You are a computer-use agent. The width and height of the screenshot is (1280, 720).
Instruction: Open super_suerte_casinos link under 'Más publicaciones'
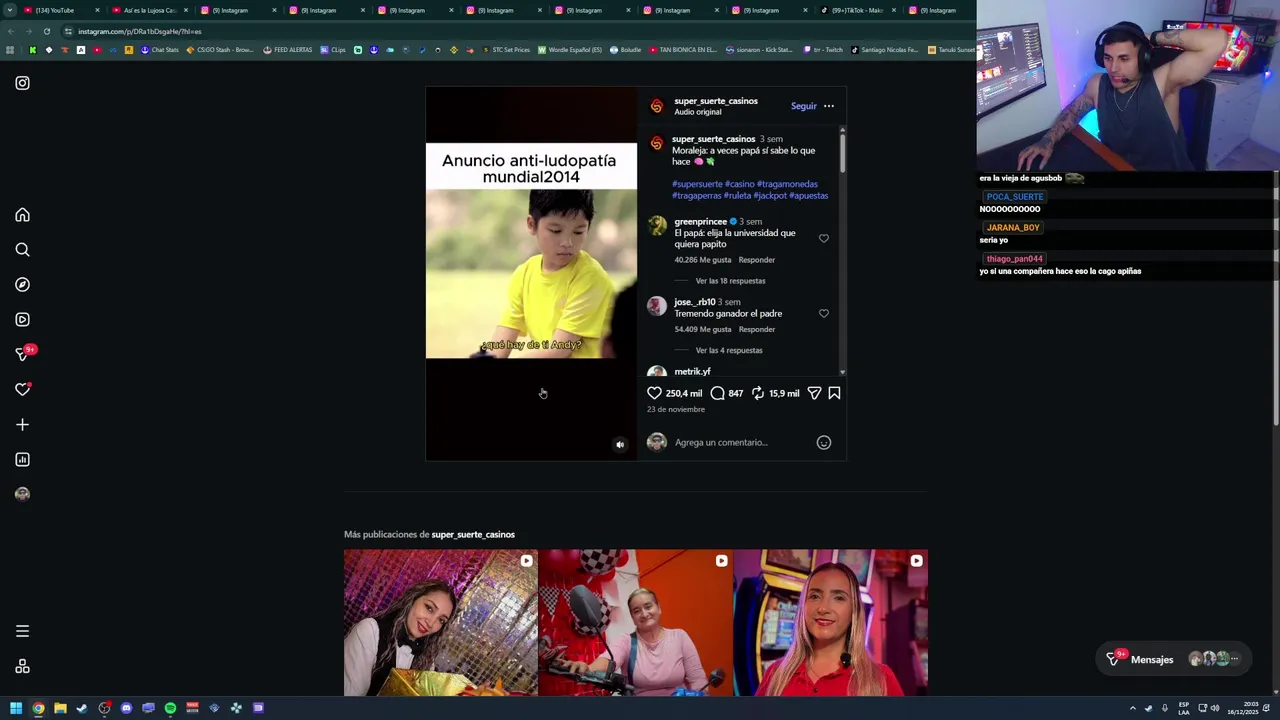473,534
